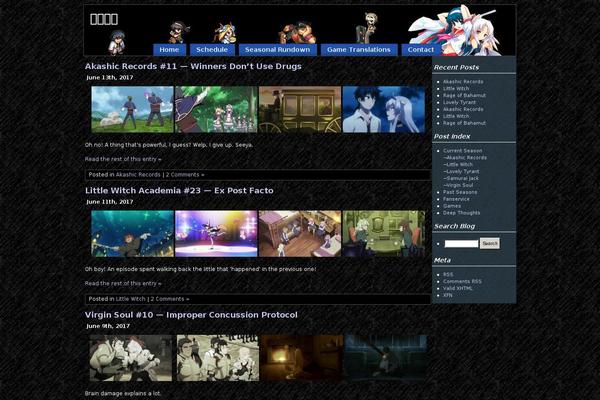Select the Contact tab
This screenshot has width=600, height=400.
421,50
